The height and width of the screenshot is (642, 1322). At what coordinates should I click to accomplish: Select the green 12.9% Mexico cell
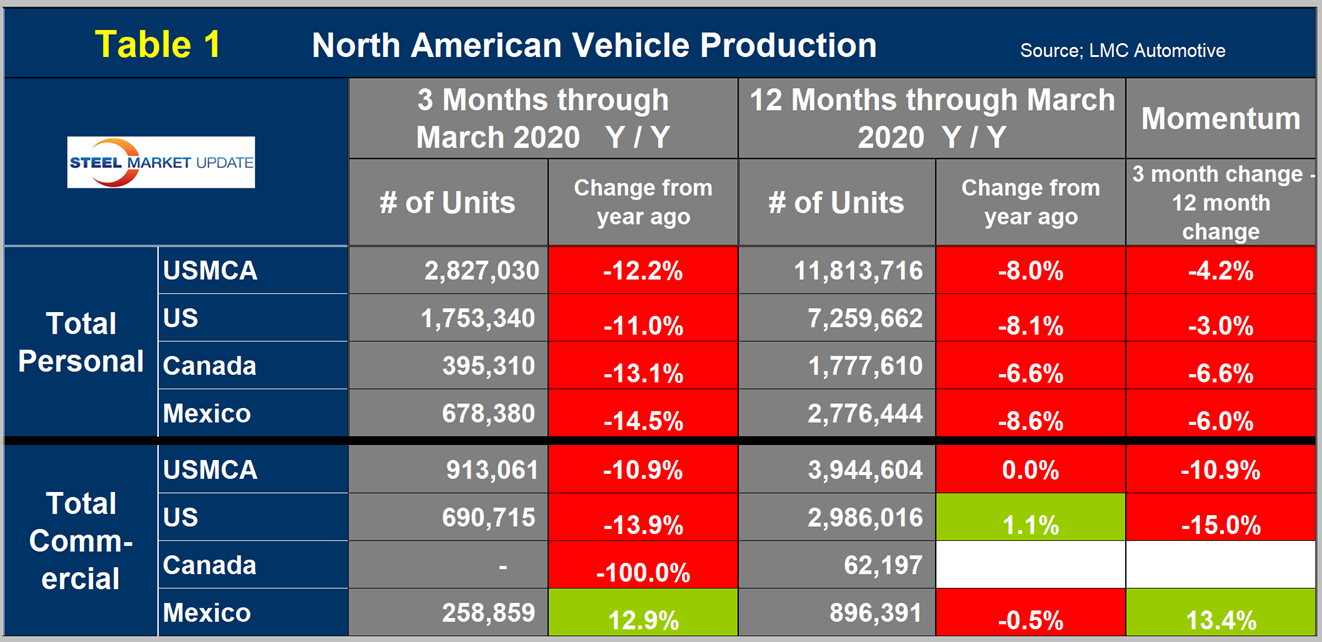643,614
